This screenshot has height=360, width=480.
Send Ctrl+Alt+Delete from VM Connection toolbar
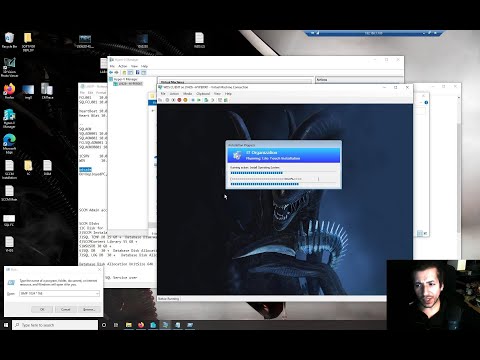161,100
